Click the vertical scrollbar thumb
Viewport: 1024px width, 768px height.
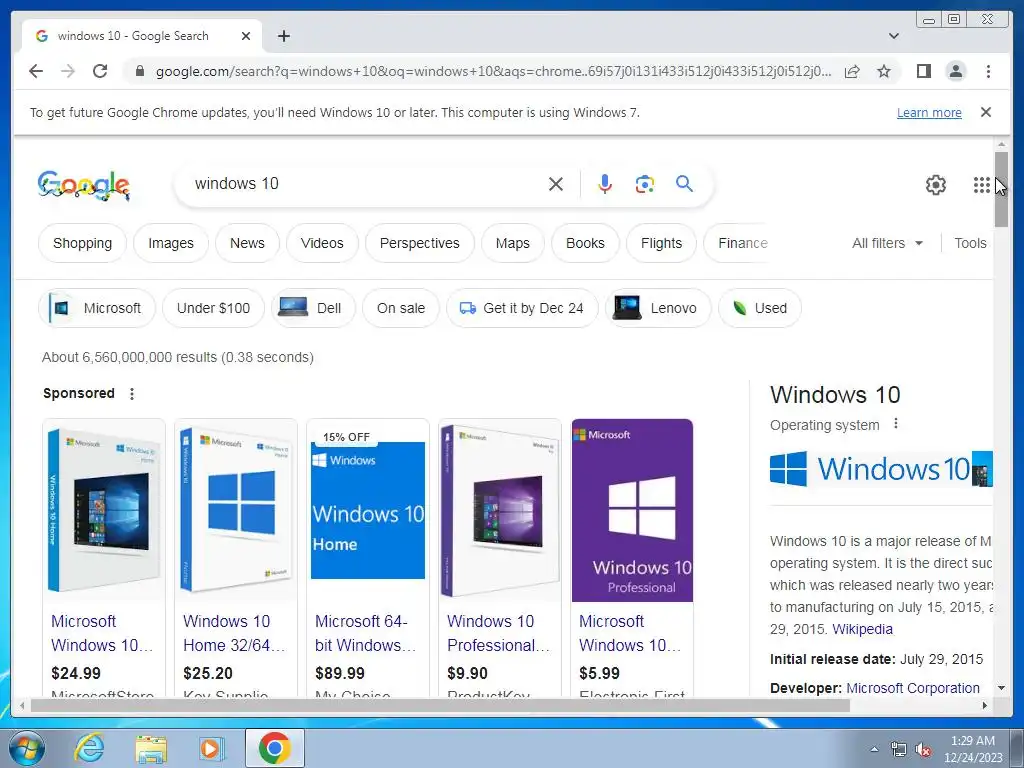(1001, 189)
